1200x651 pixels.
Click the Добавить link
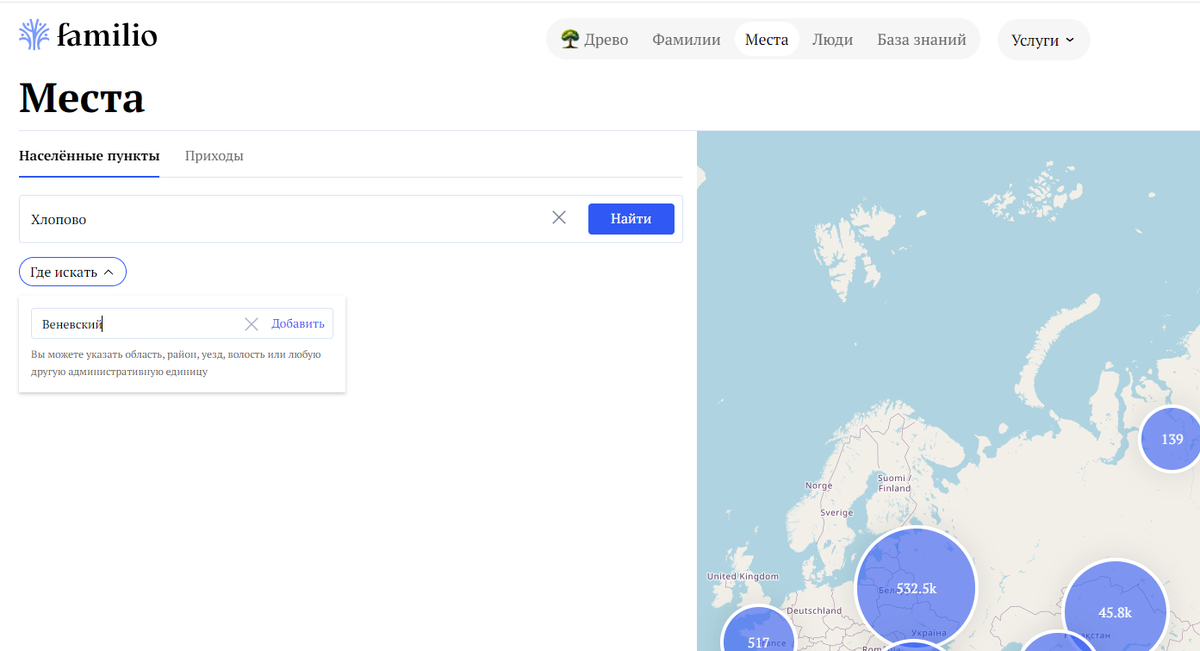click(298, 324)
